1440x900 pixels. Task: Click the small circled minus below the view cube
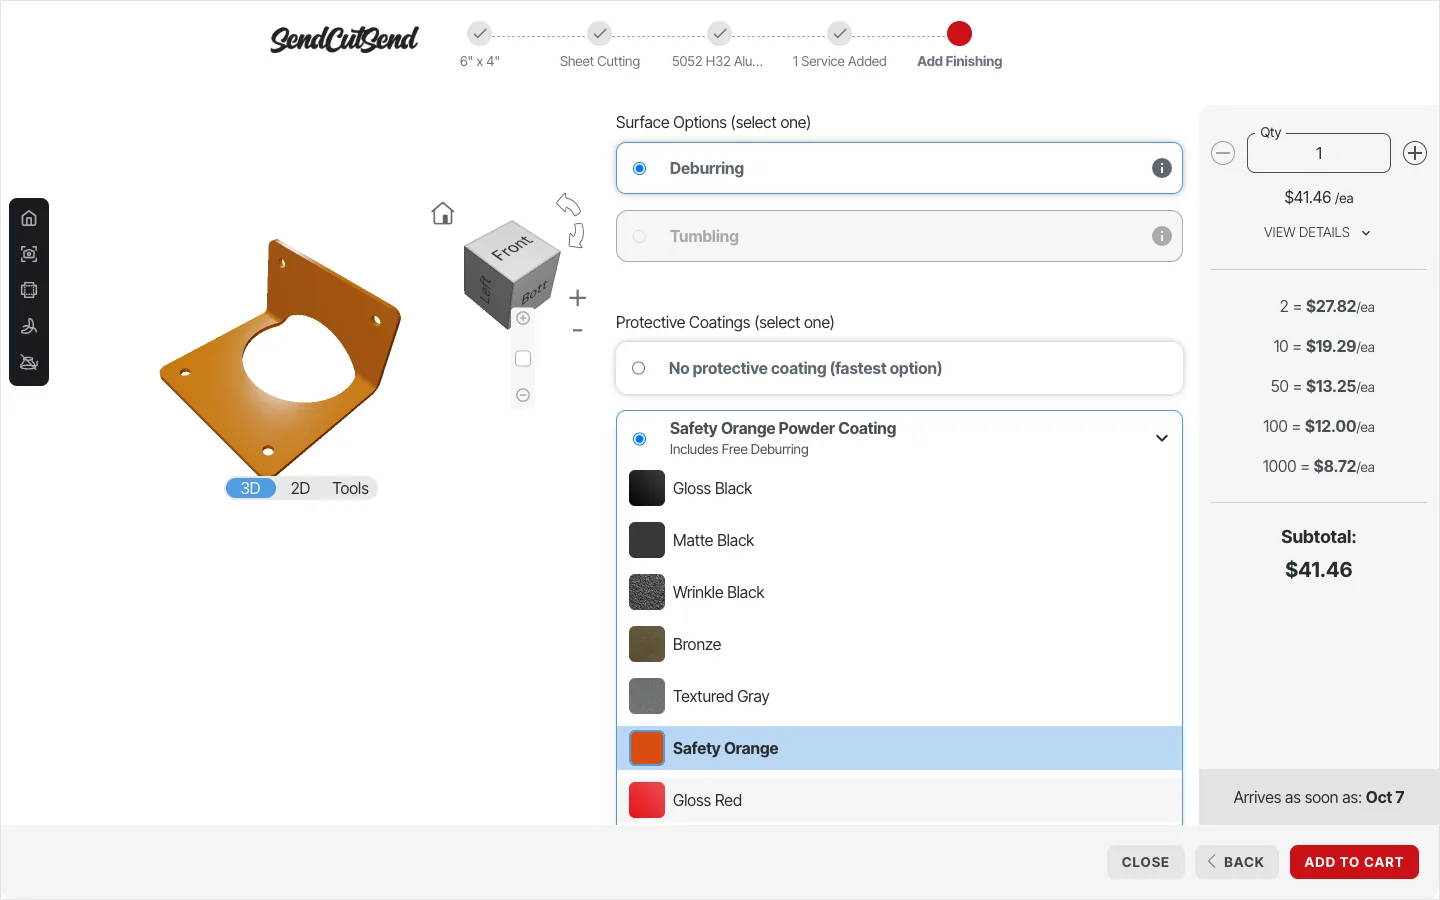(523, 395)
